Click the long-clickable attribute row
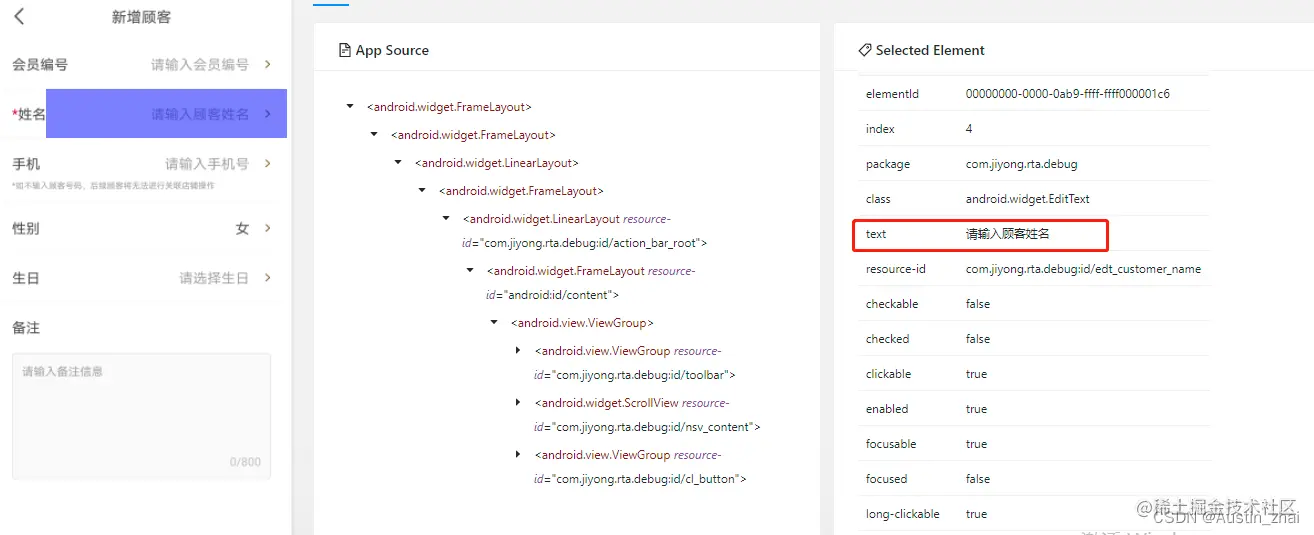 coord(1033,514)
